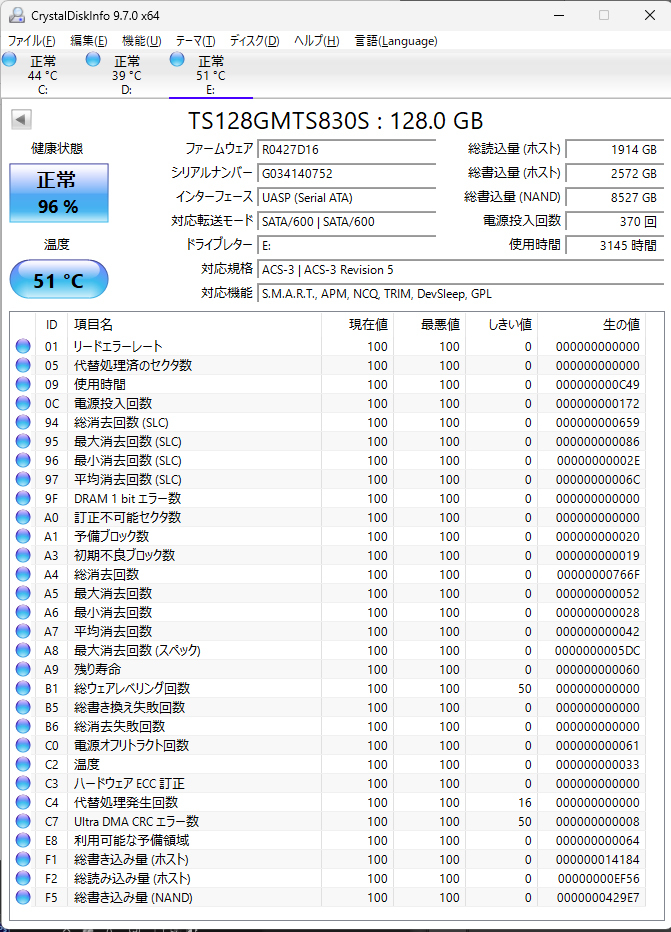Click the status orb of row 09 使用時間
Image resolution: width=671 pixels, height=932 pixels.
point(23,384)
